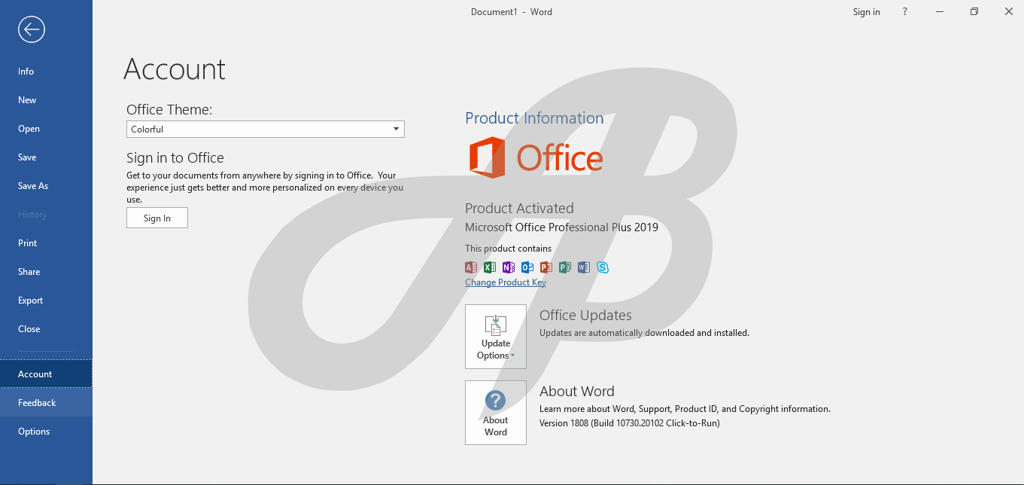1024x485 pixels.
Task: Open the Update Options dropdown button
Action: click(496, 336)
